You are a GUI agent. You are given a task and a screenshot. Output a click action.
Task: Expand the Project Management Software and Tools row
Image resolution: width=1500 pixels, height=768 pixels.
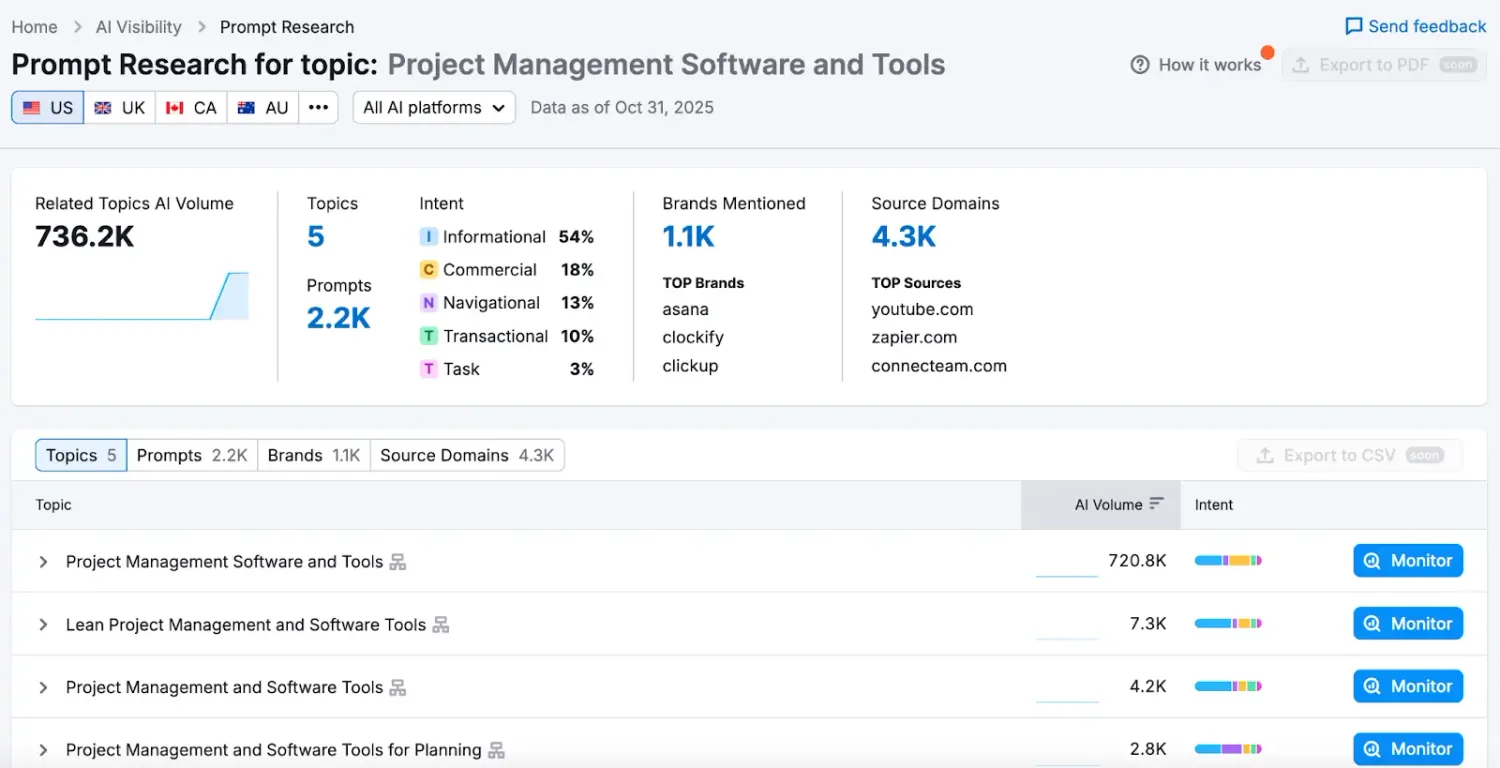43,562
